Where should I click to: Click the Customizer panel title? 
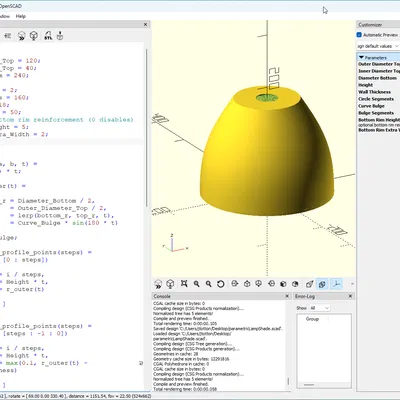click(x=370, y=25)
